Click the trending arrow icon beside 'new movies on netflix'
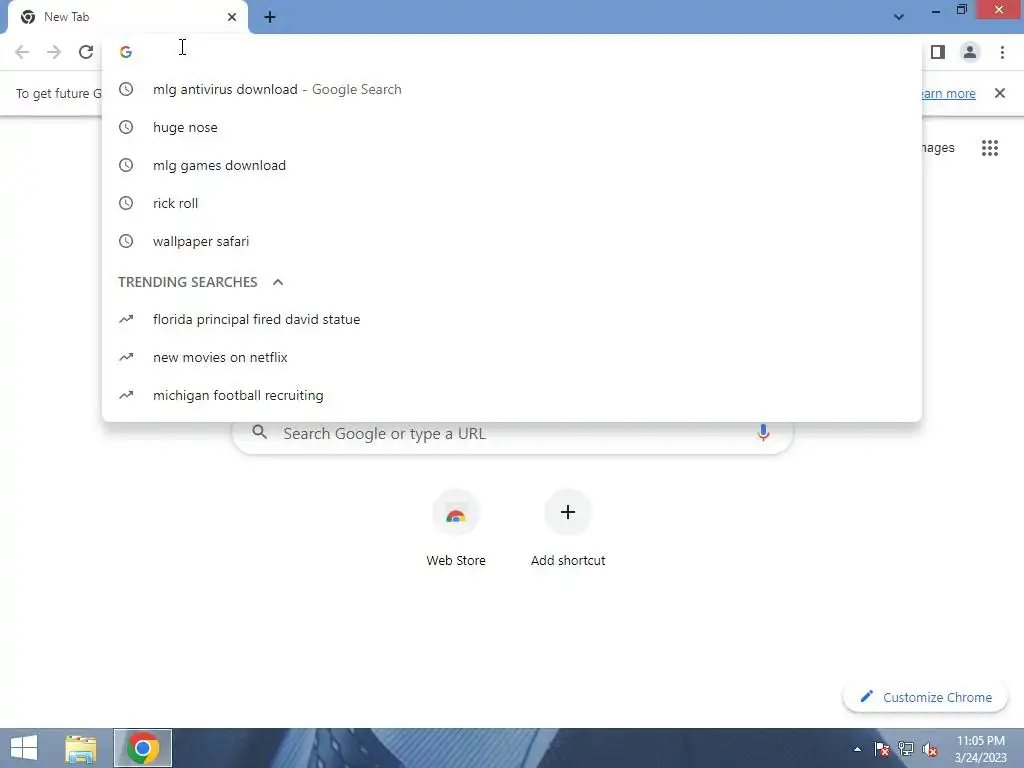Image resolution: width=1024 pixels, height=768 pixels. point(126,357)
